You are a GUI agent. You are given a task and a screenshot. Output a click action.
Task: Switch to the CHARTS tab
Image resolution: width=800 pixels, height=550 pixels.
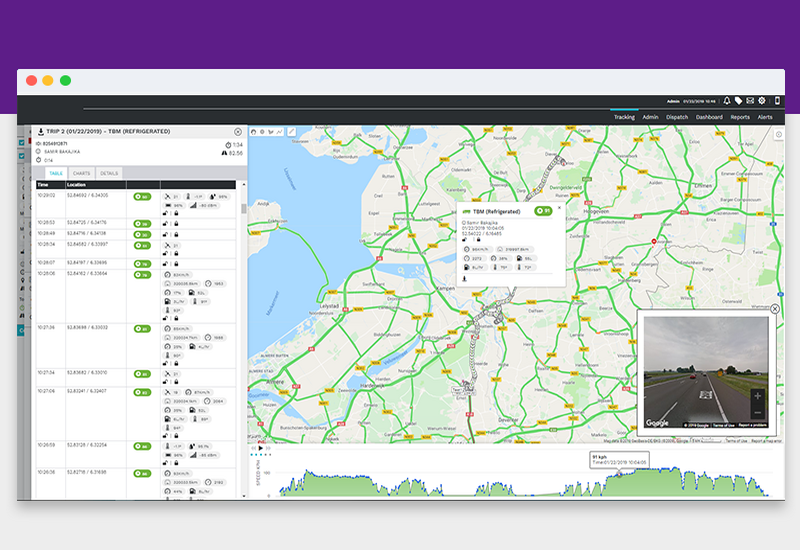coord(81,173)
